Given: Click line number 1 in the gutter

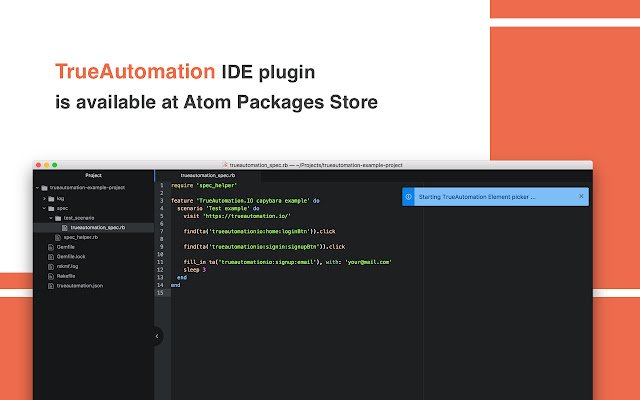Looking at the screenshot, I should pos(162,185).
